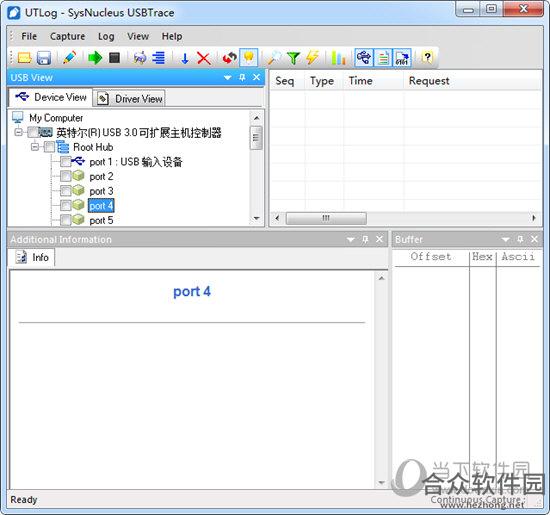
Task: Toggle USB View panel toolbar icon
Action: pyautogui.click(x=364, y=58)
